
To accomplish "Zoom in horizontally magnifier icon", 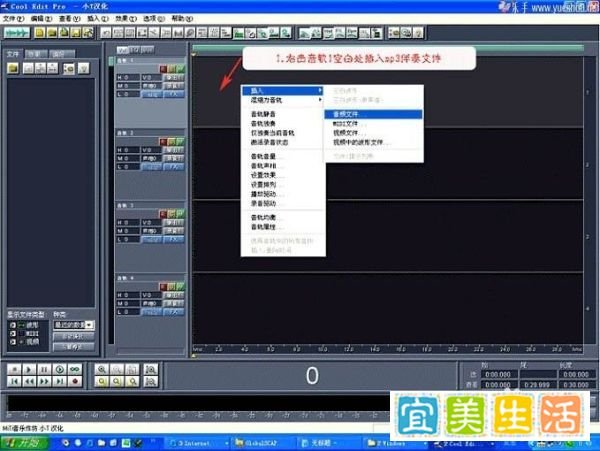I will coord(101,369).
